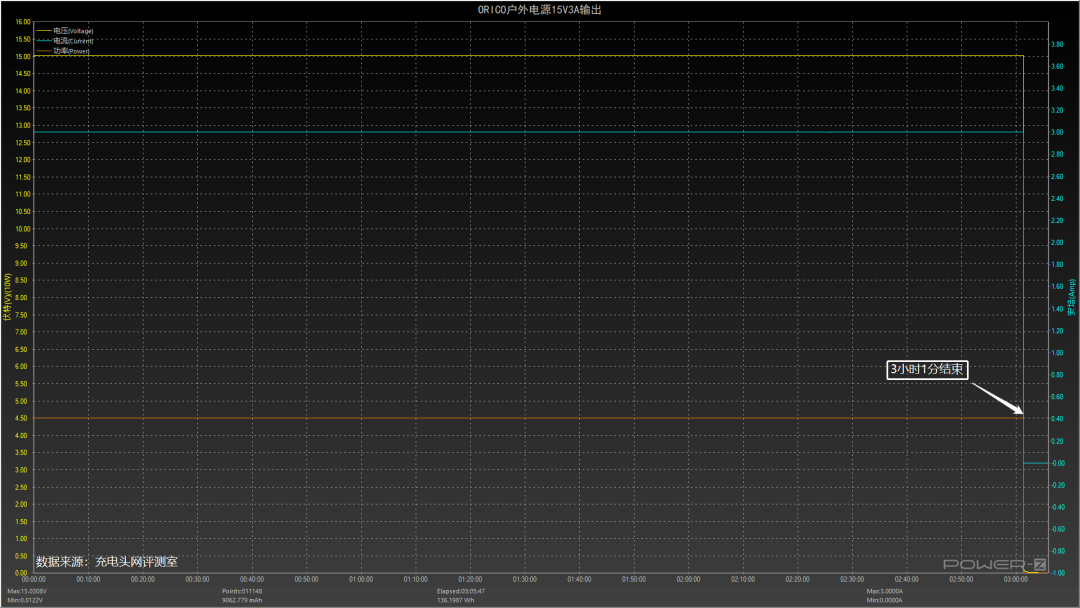Click the 4.50 voltage axis label

(21, 418)
